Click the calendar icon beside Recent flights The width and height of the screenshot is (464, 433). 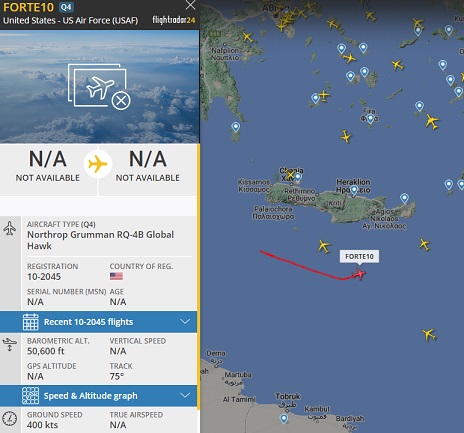(31, 322)
